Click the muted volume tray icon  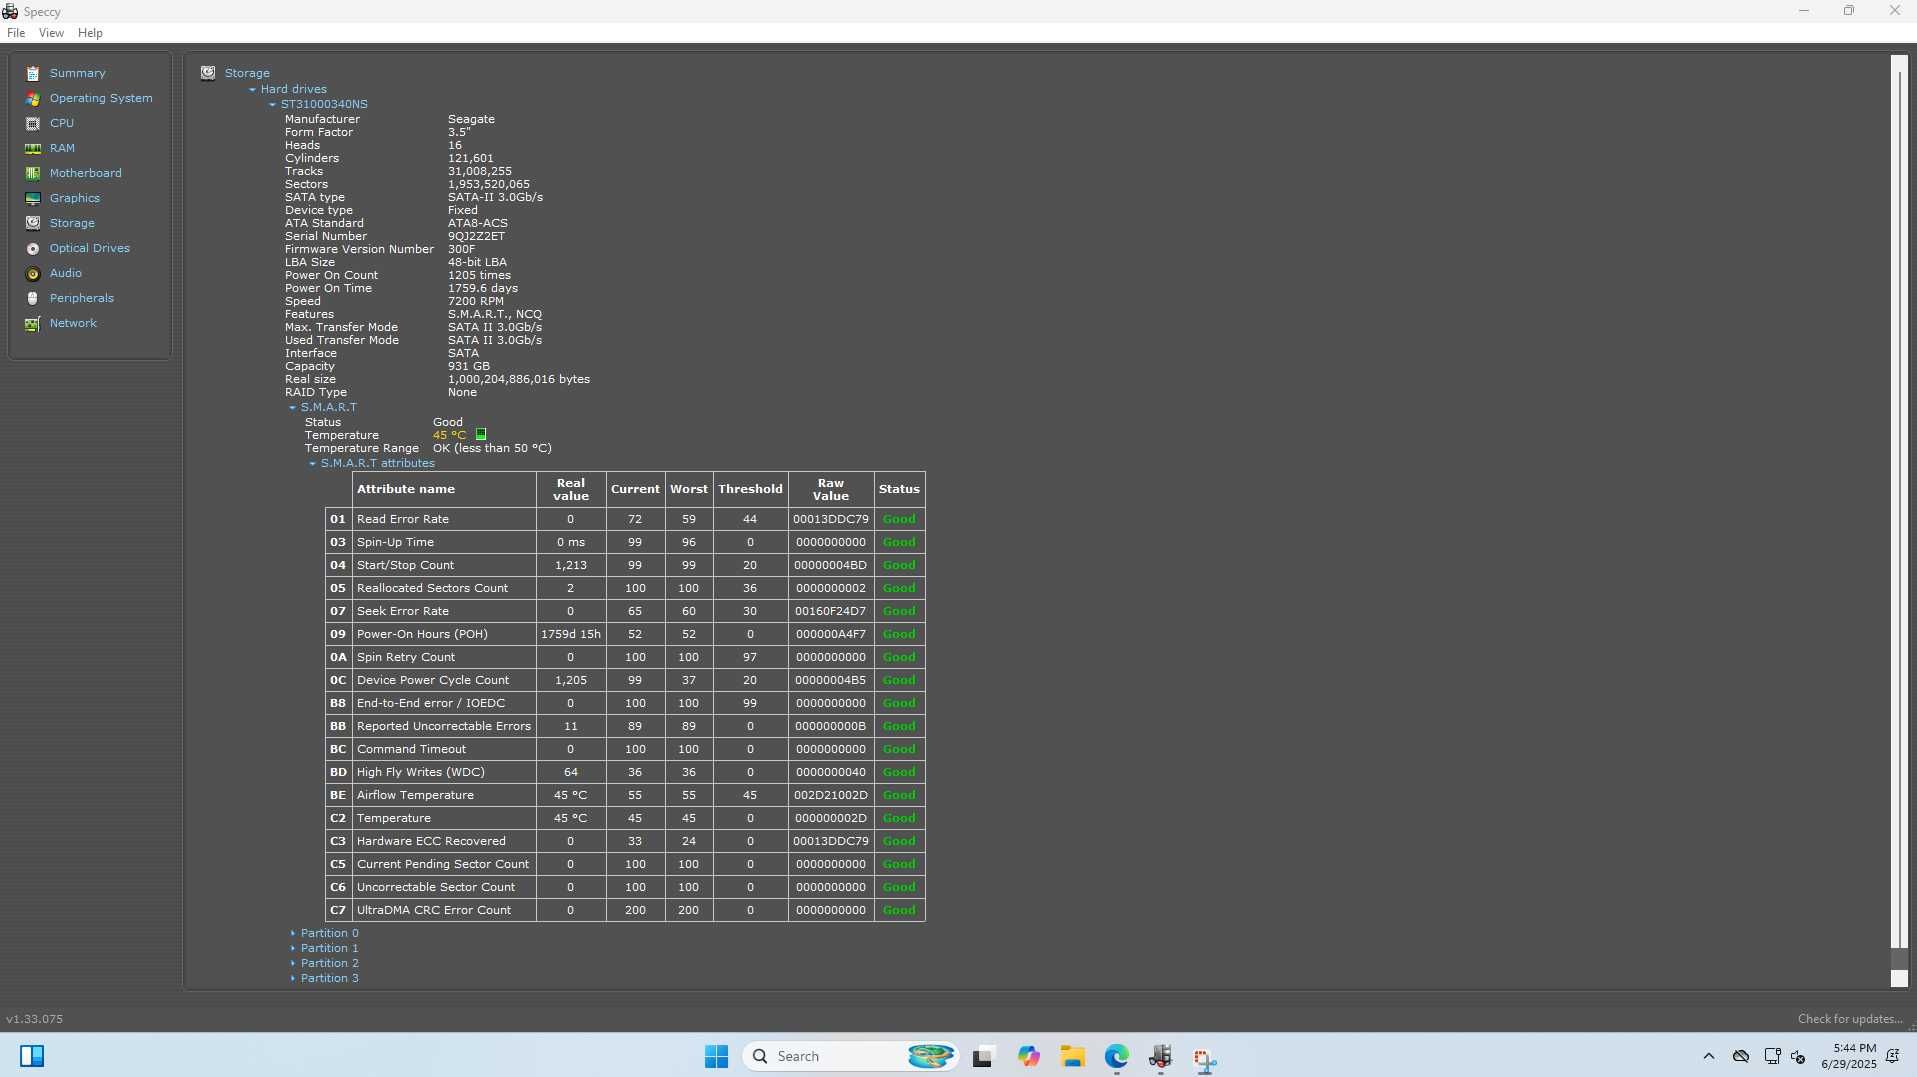[x=1798, y=1057]
